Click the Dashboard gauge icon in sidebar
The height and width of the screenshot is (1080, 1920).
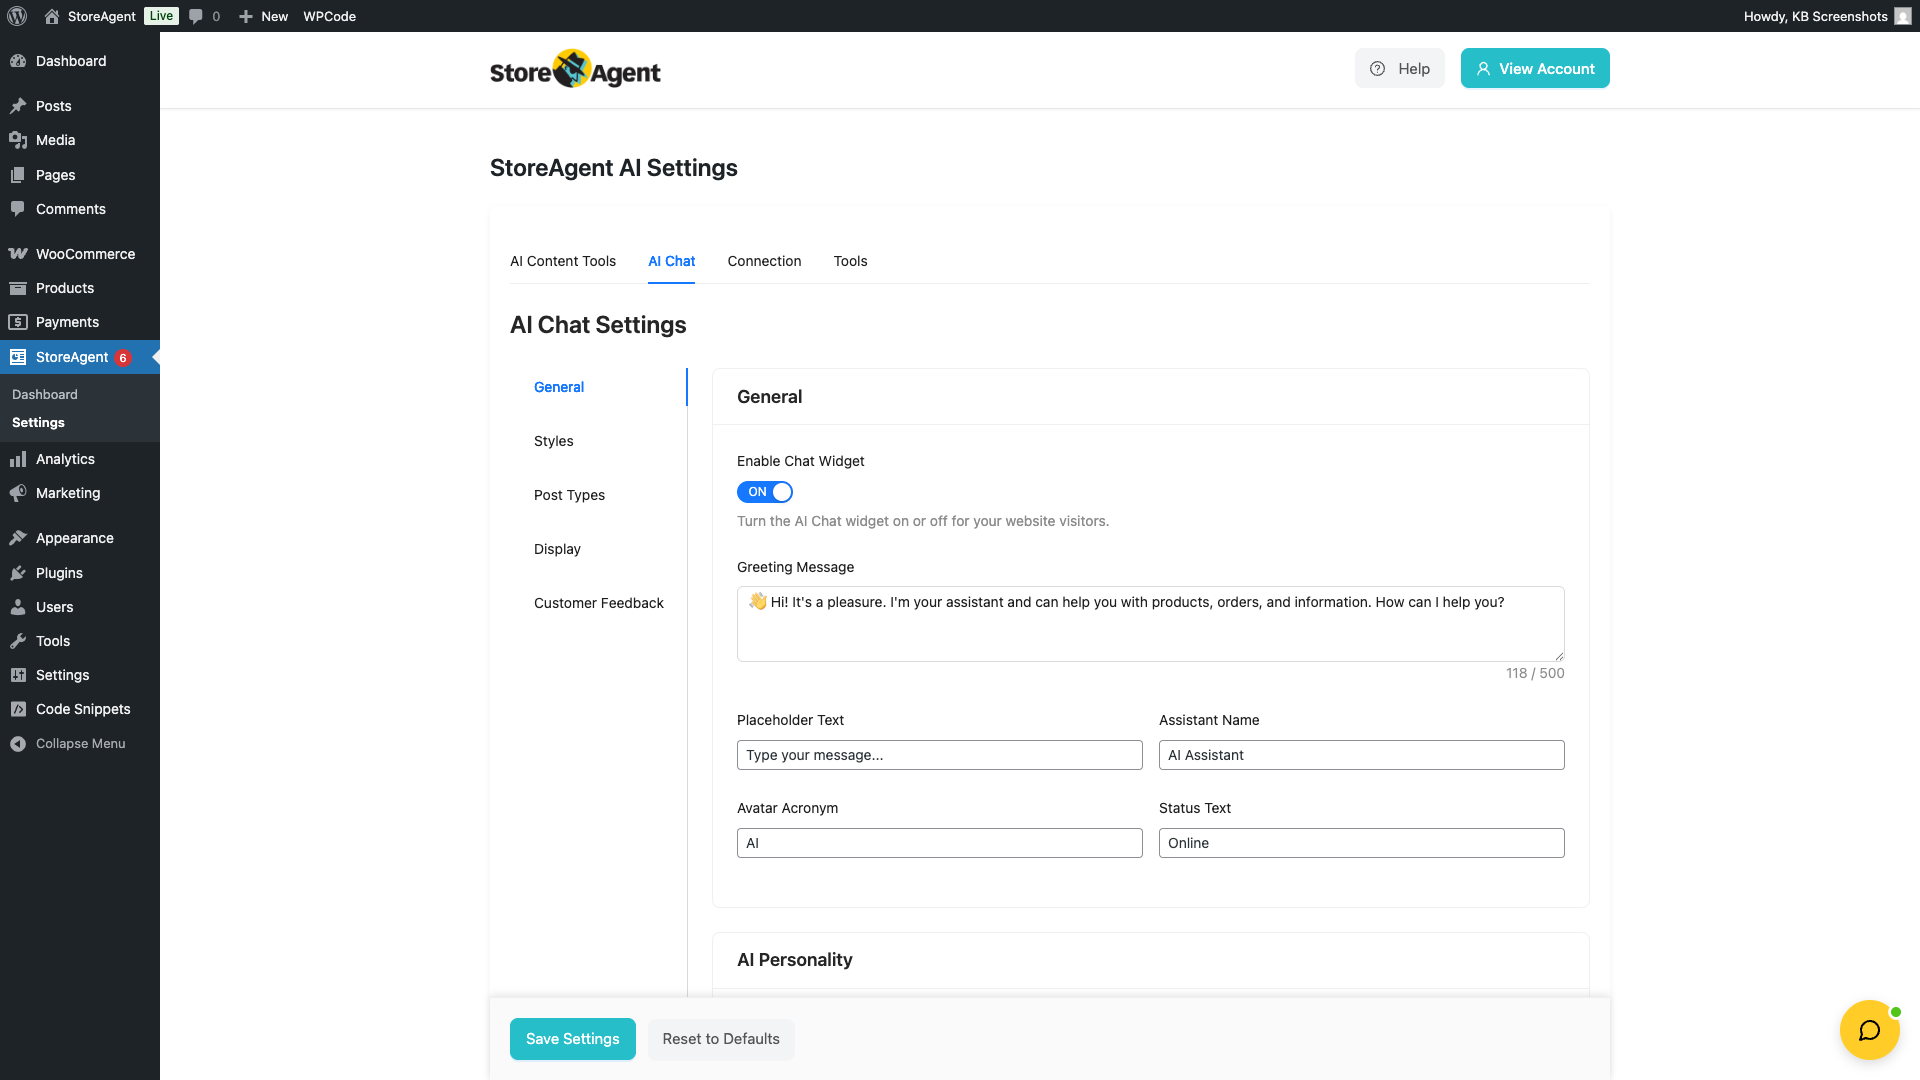click(x=18, y=61)
